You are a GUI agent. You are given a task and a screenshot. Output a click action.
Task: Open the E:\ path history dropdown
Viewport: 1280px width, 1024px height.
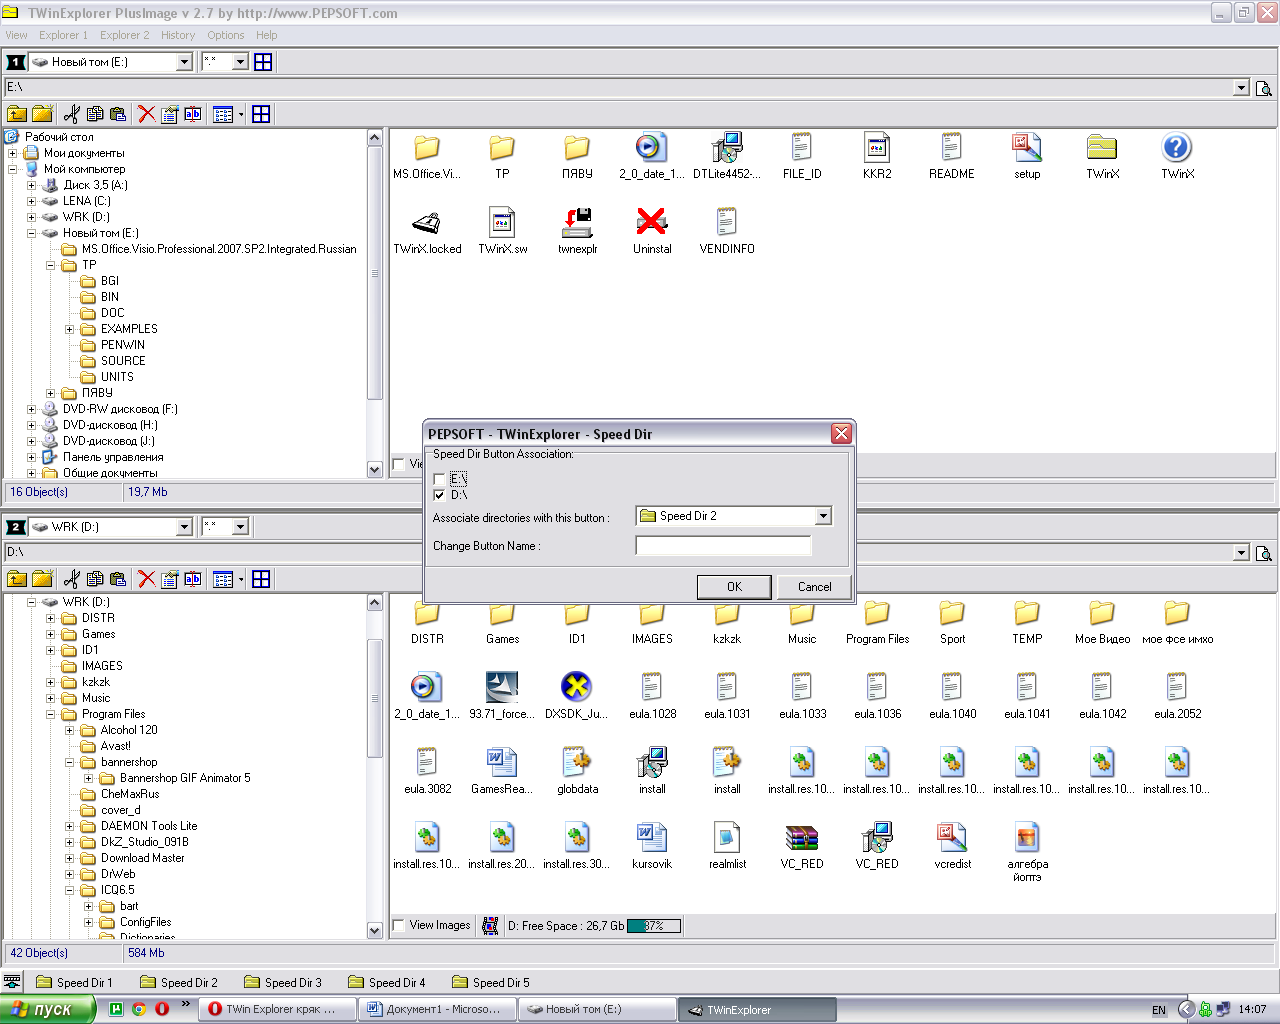(x=1241, y=88)
